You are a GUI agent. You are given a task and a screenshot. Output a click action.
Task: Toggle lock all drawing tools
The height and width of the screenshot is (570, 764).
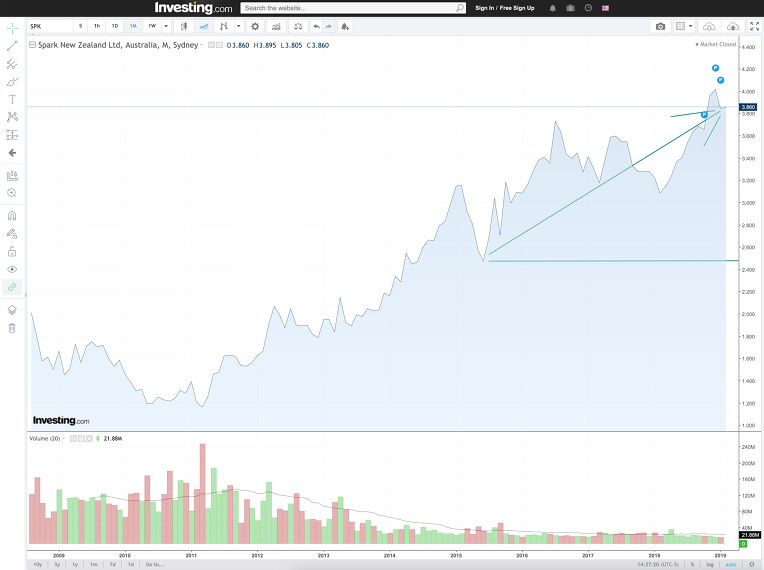point(12,251)
